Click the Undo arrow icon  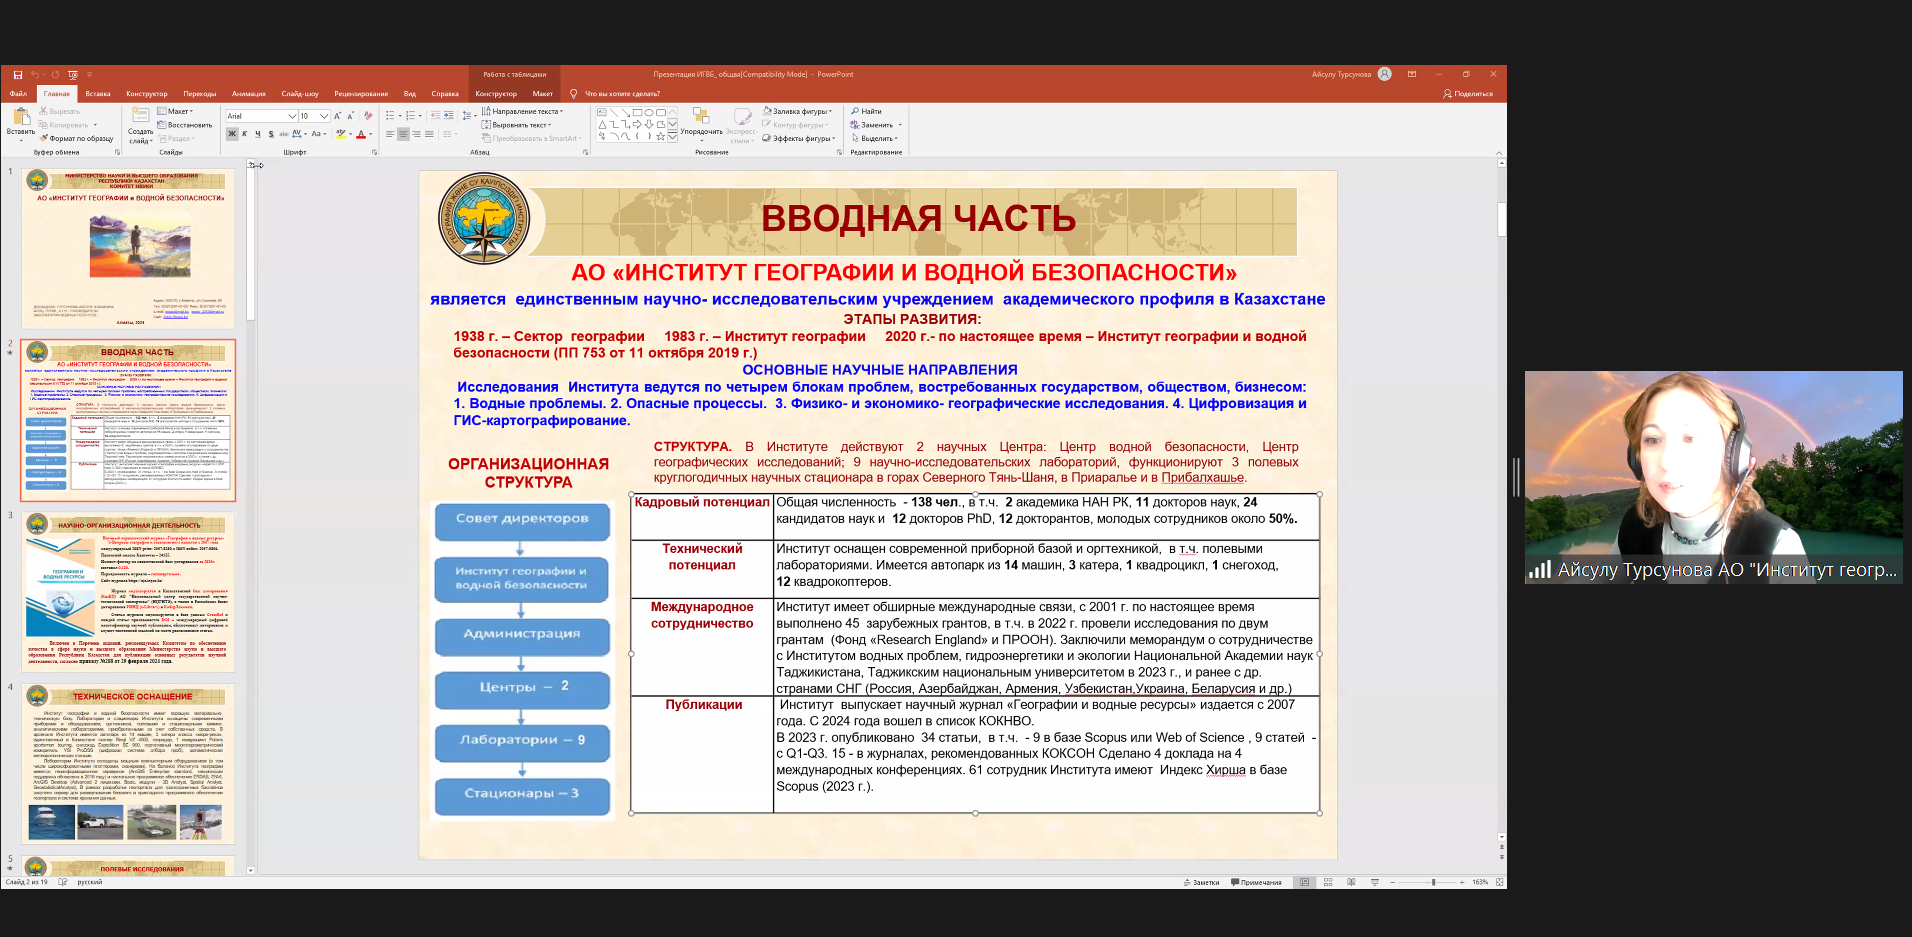click(35, 75)
